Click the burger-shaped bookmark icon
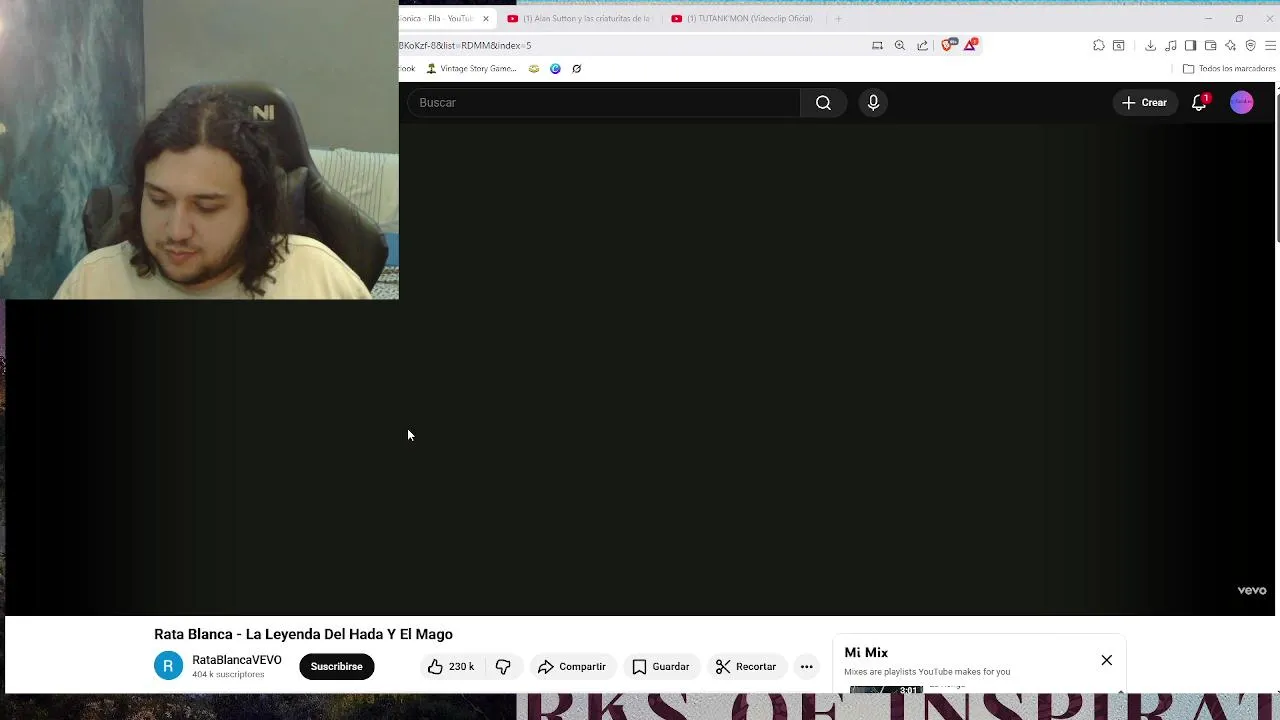Viewport: 1280px width, 720px height. [534, 69]
